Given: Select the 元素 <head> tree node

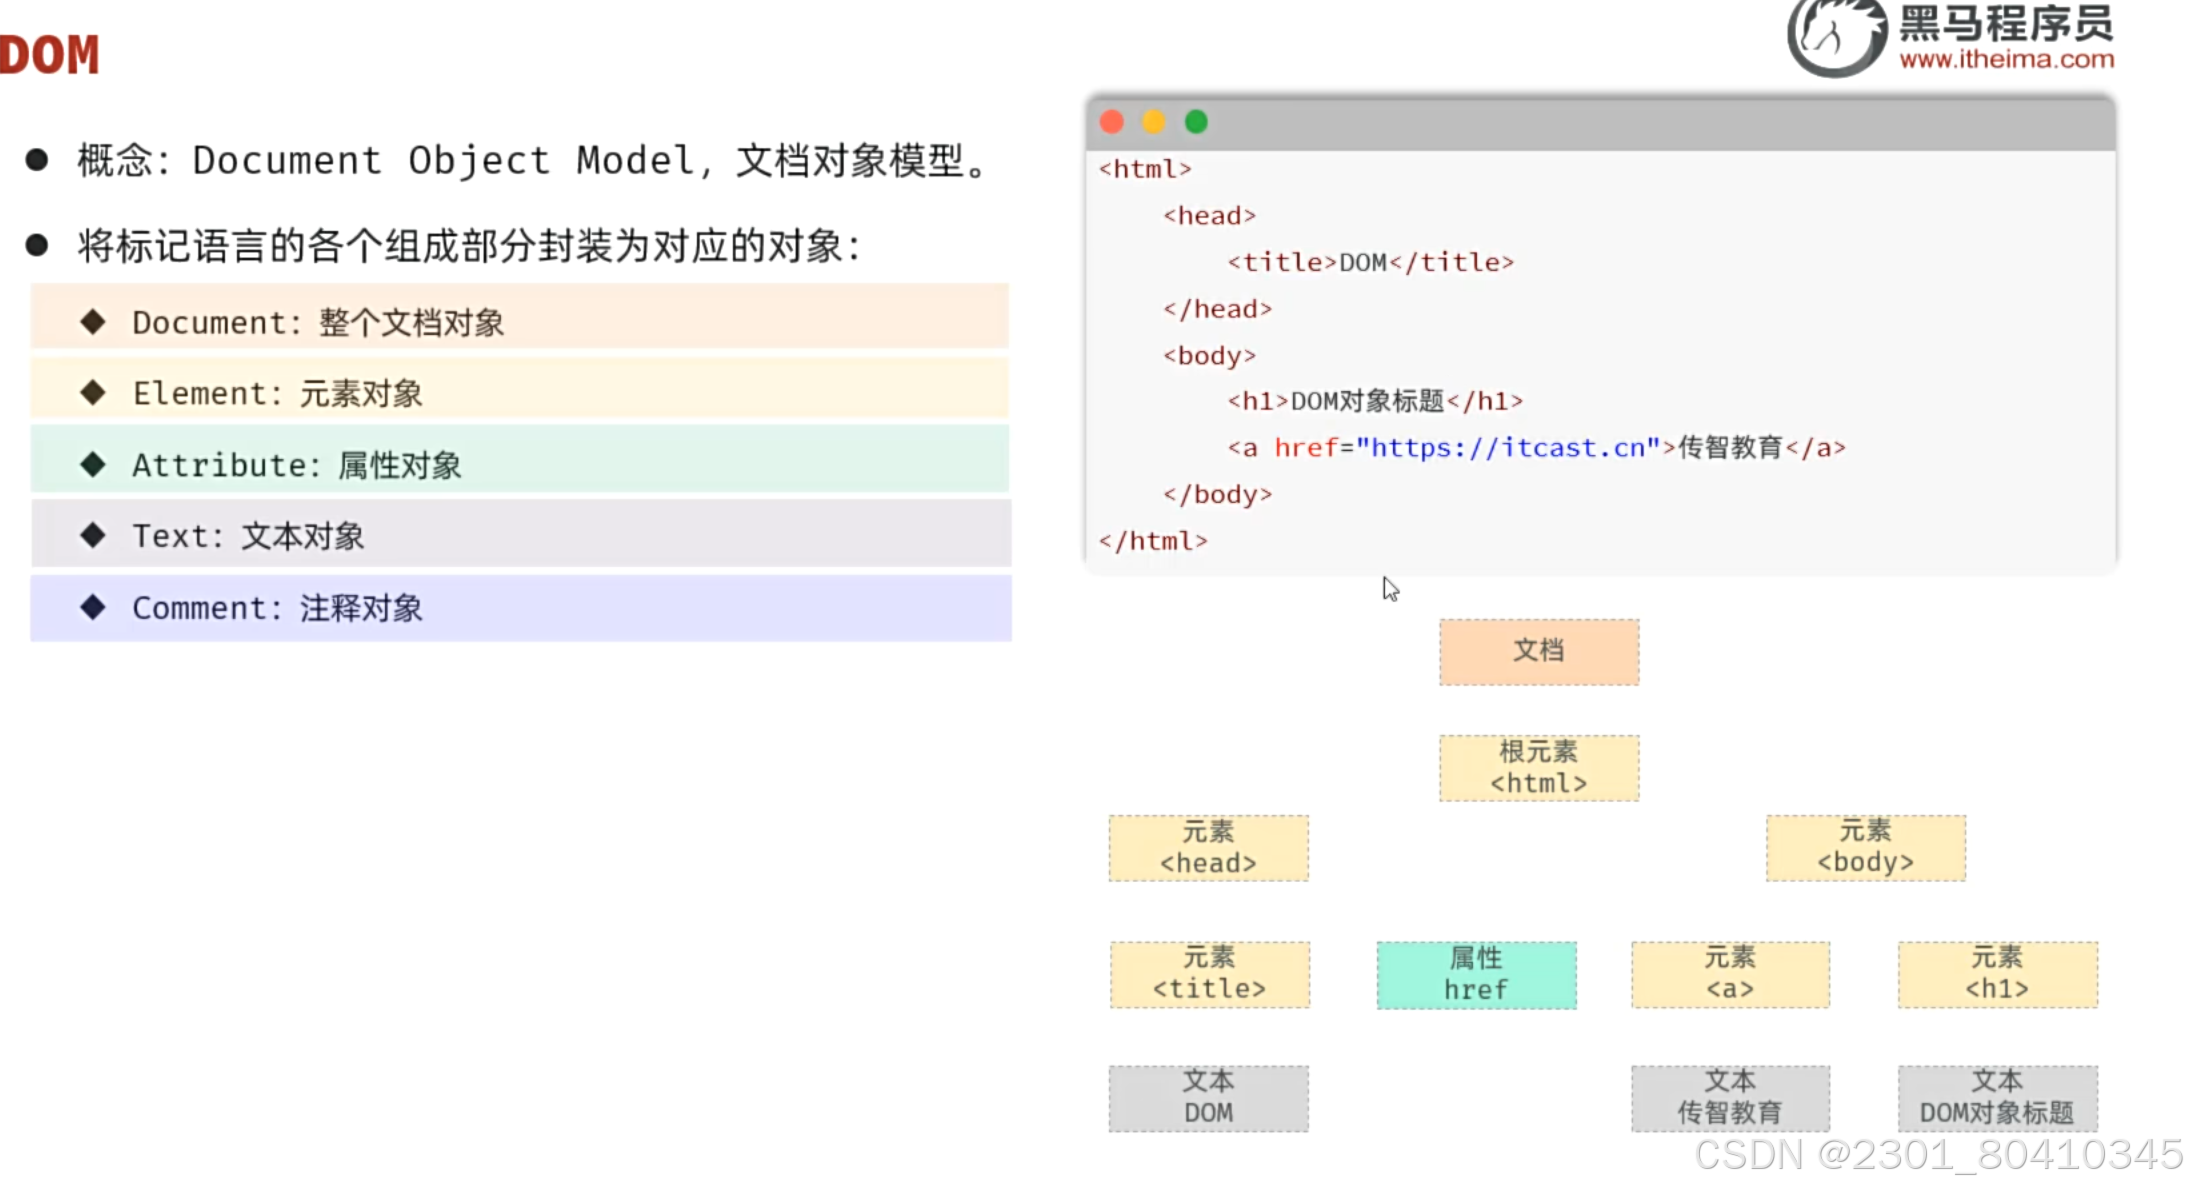Looking at the screenshot, I should point(1208,847).
